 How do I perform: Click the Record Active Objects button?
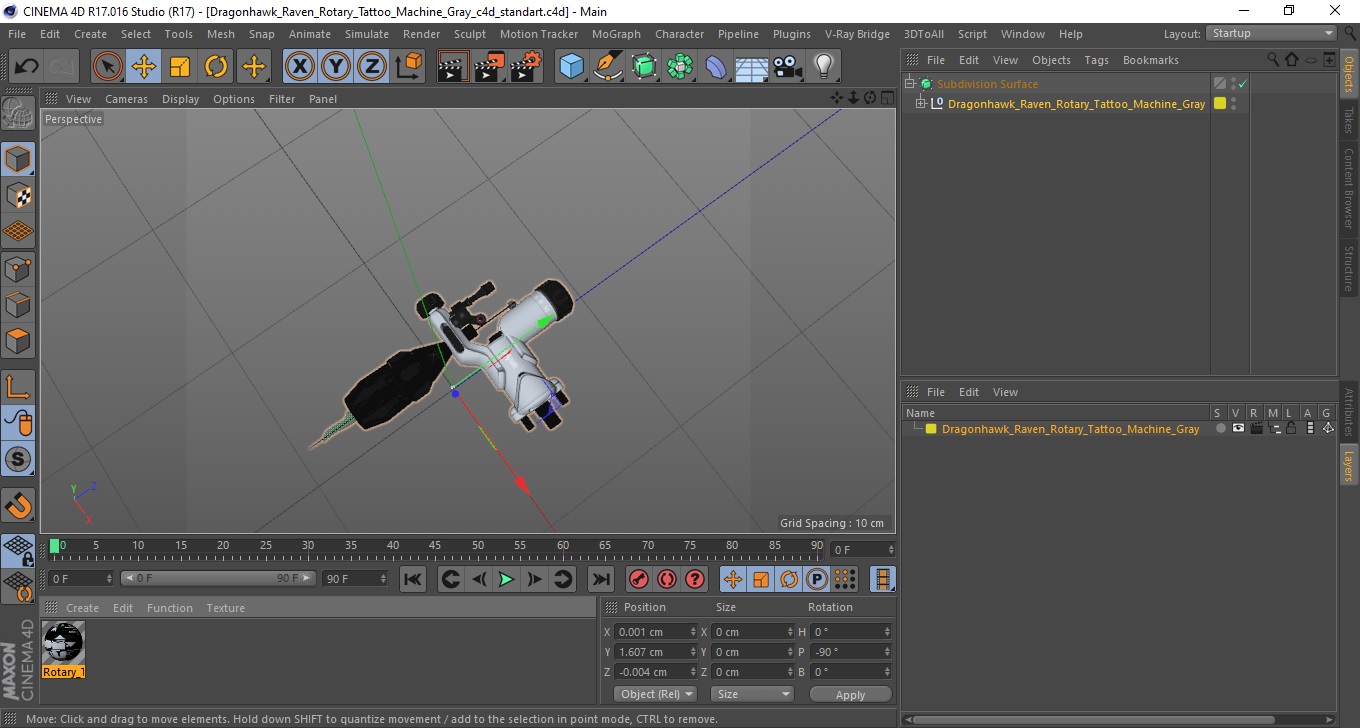click(638, 579)
